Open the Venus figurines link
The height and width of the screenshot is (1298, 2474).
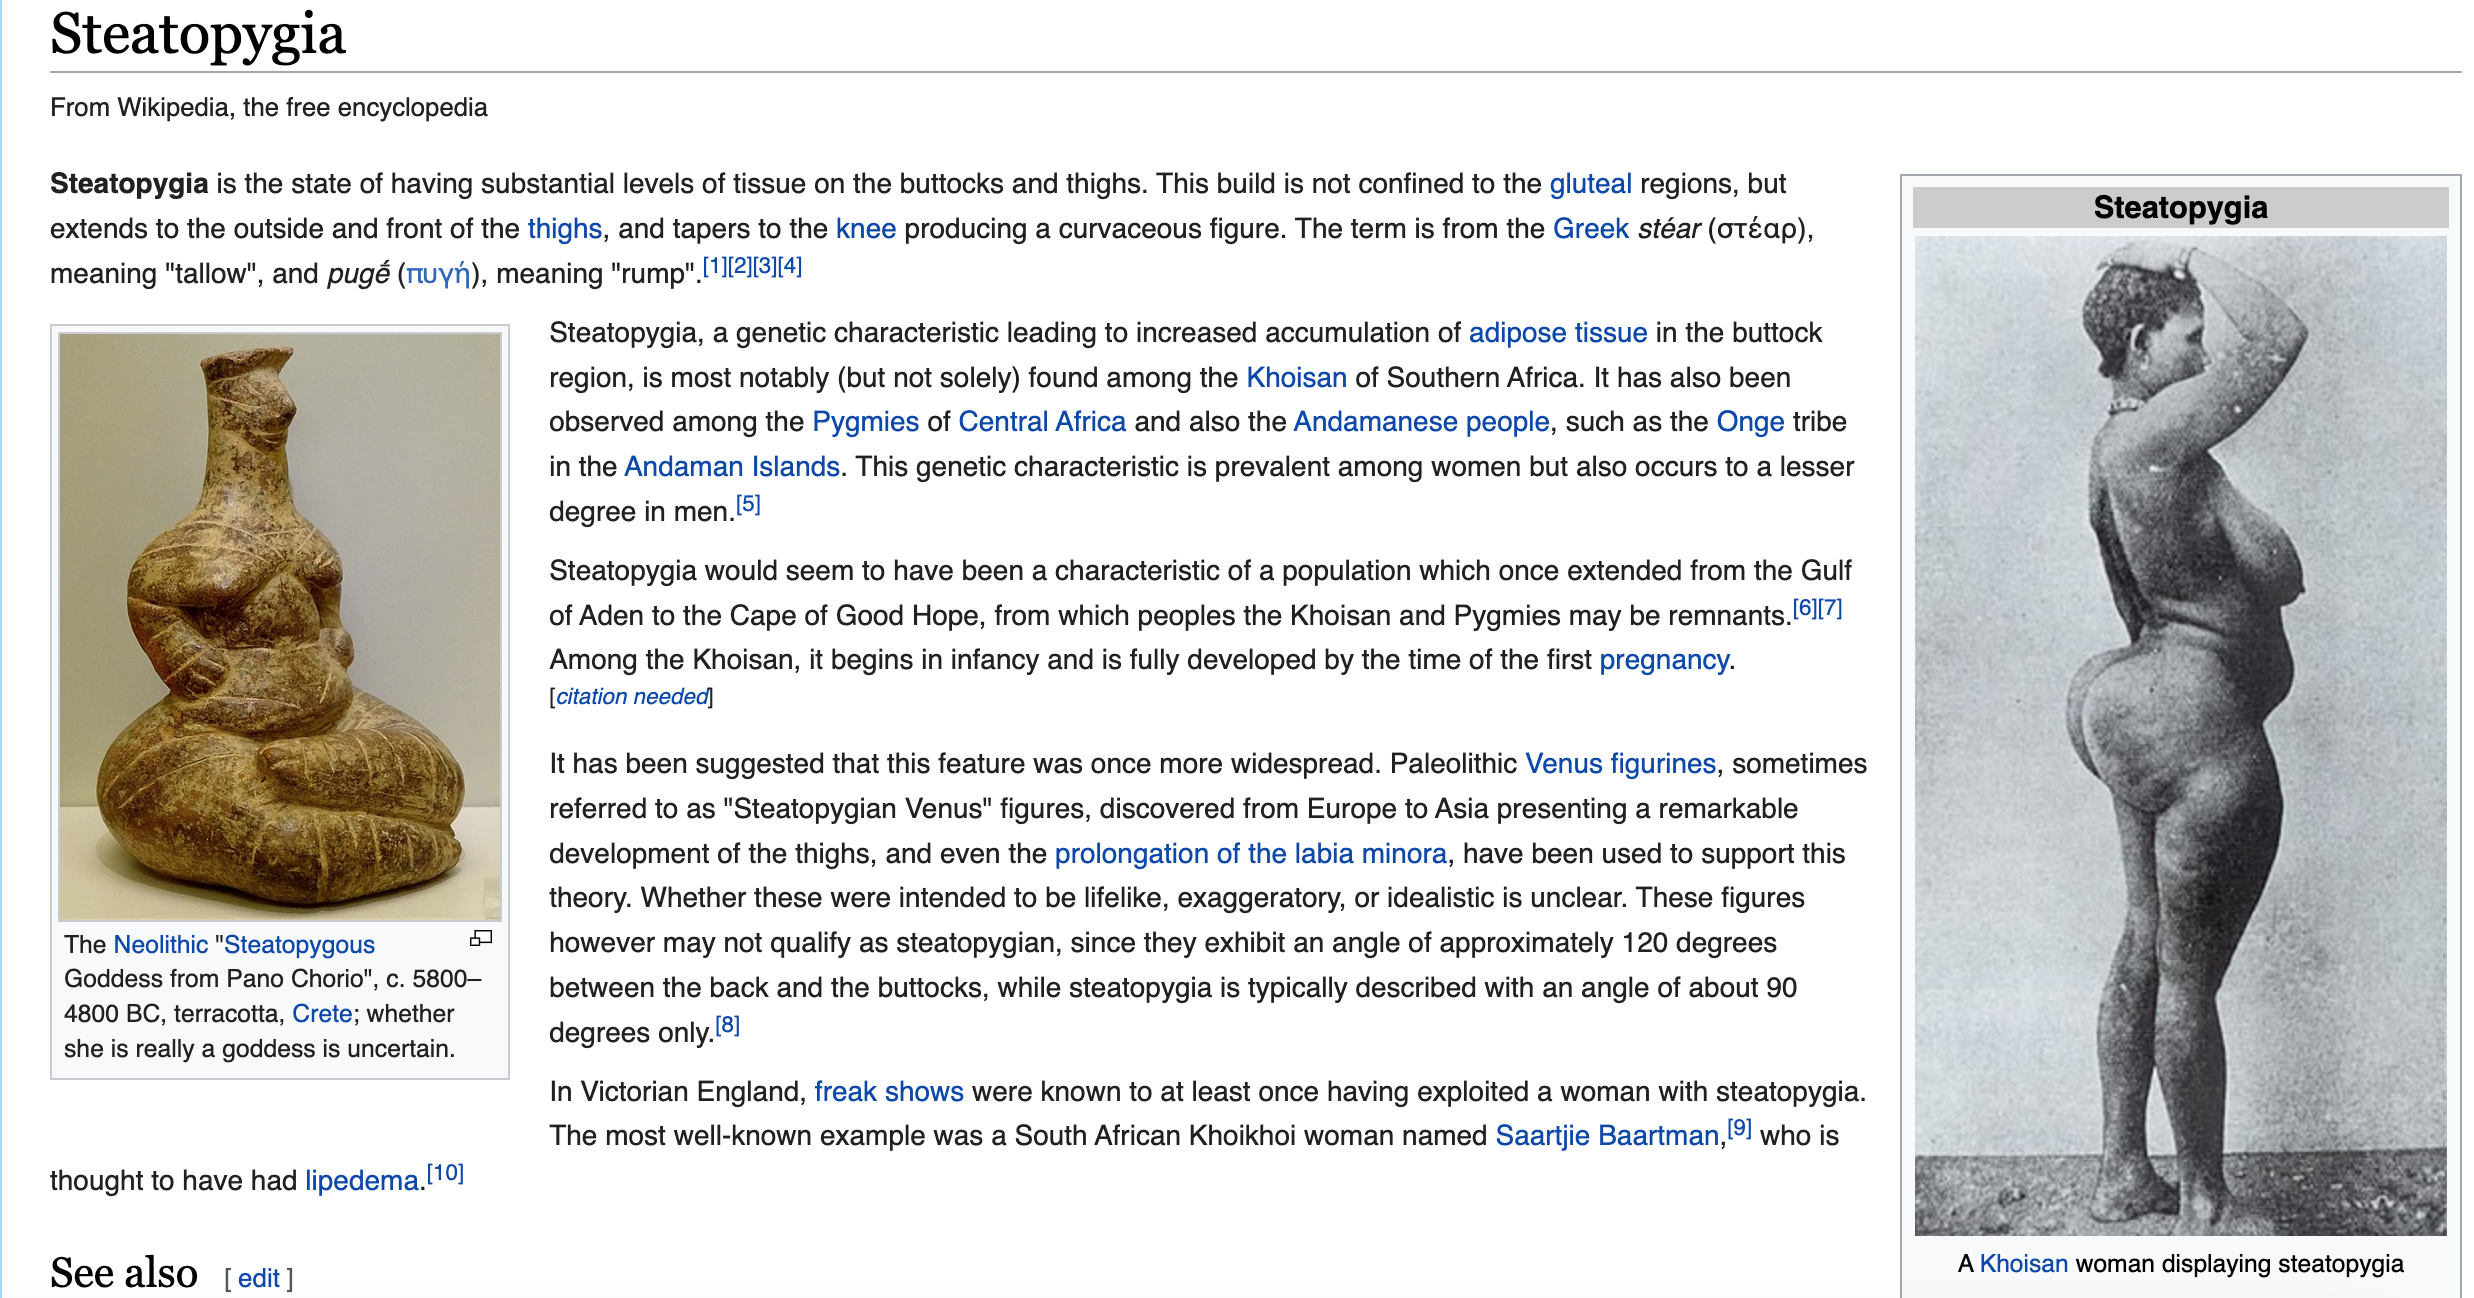point(1620,764)
